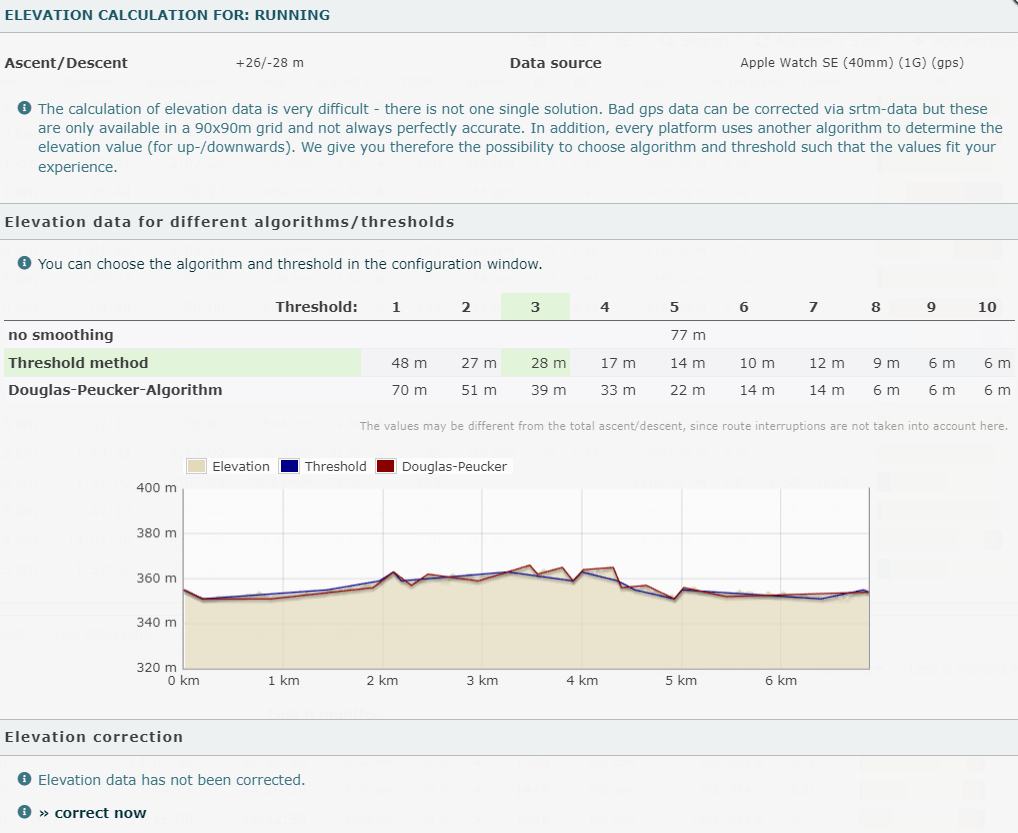The height and width of the screenshot is (833, 1018).
Task: Click the "Threshold:" header label
Action: point(317,307)
